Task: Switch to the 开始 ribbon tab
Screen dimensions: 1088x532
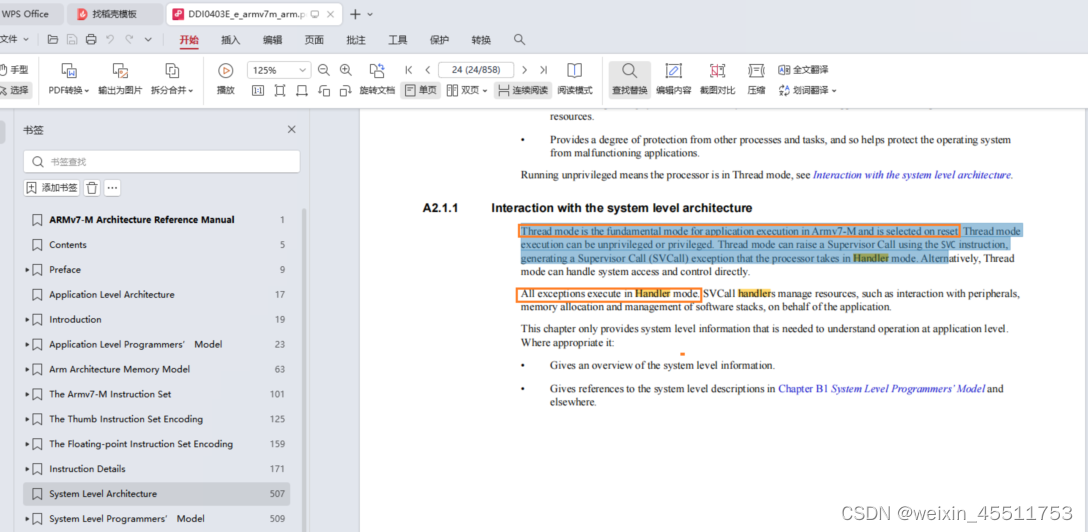Action: pos(189,40)
